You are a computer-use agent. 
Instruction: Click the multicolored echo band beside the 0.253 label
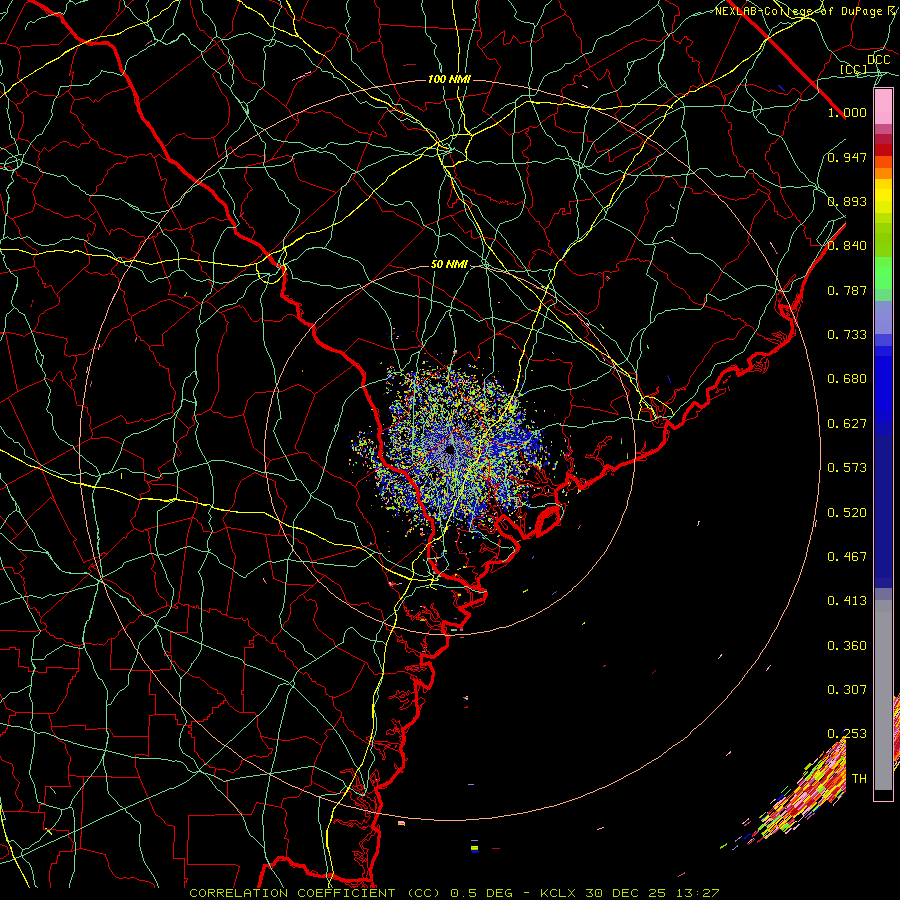coord(804,797)
